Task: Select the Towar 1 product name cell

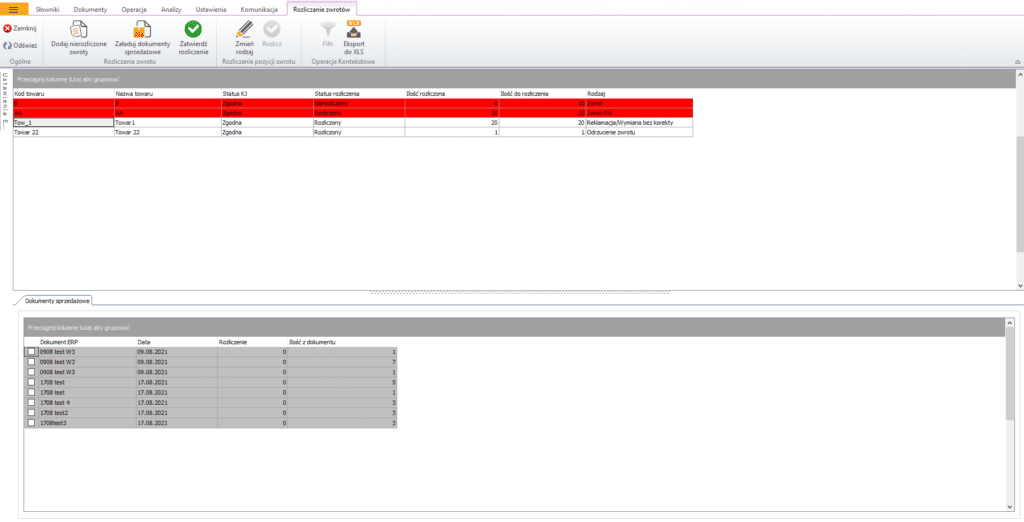Action: point(167,122)
